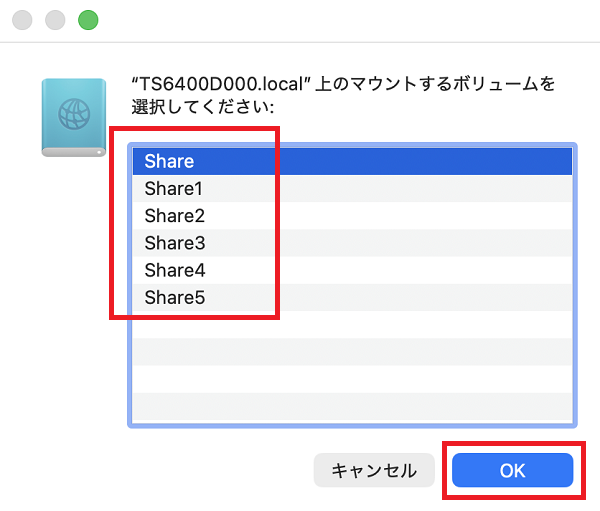Choose Share2 from the volume list
This screenshot has height=511, width=600.
tap(350, 216)
